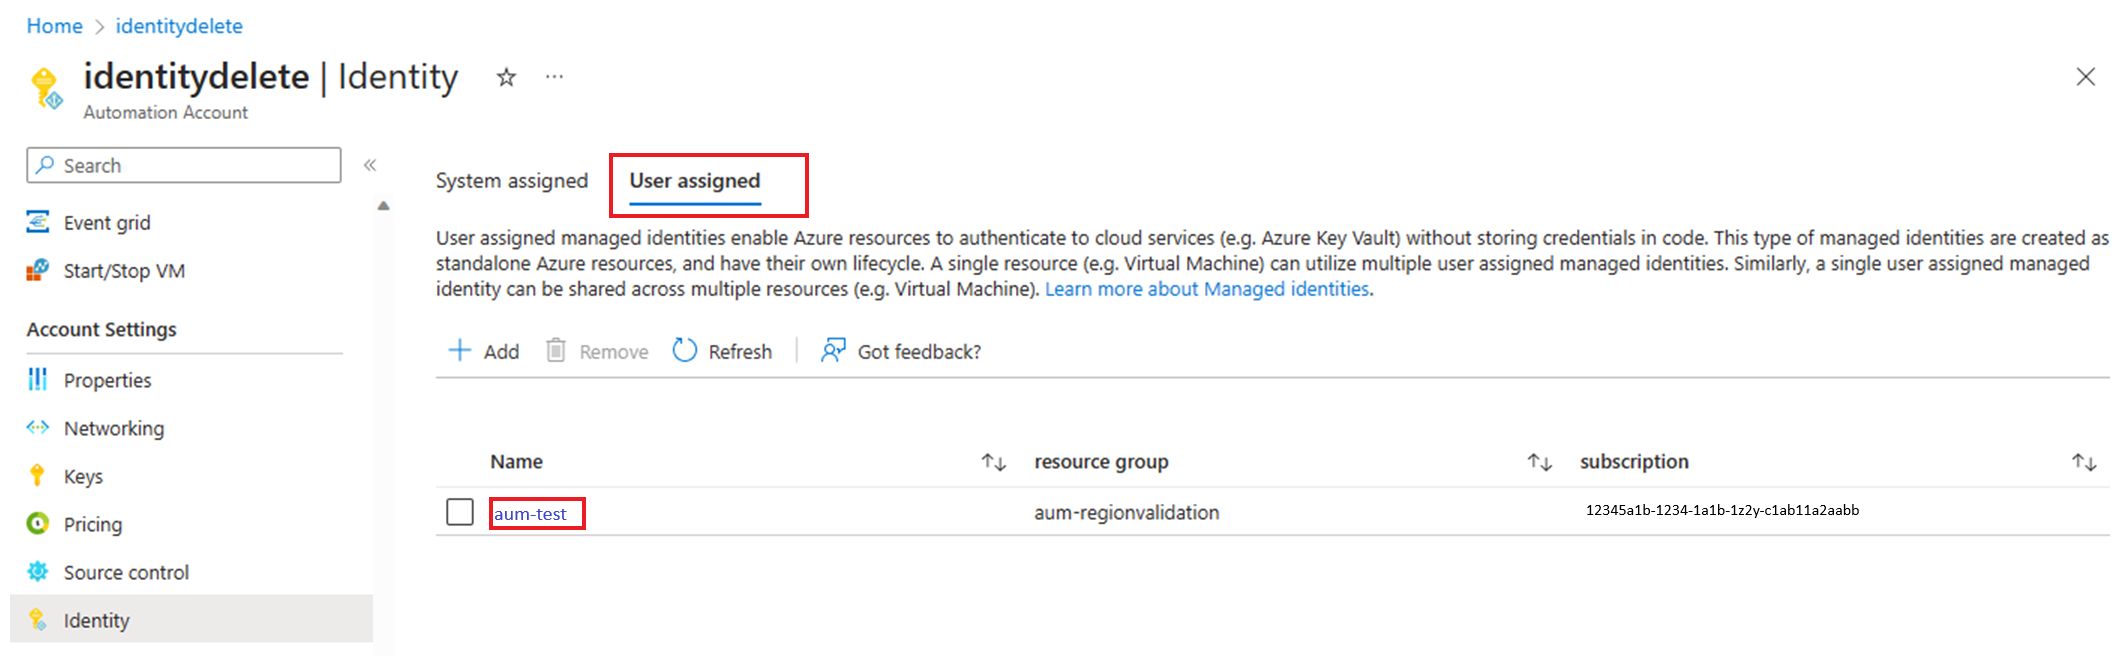Click the Properties bars icon
Screen dimensions: 2118x664
coord(38,379)
